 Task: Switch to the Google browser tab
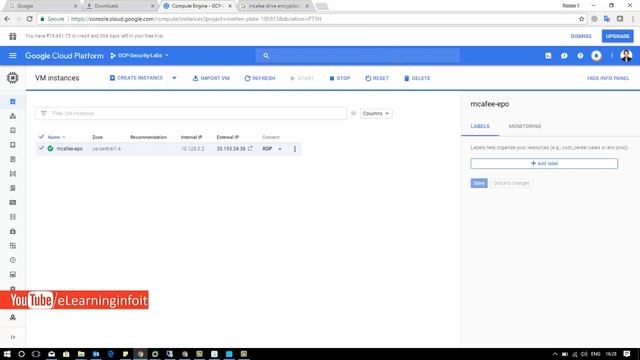(x=42, y=6)
